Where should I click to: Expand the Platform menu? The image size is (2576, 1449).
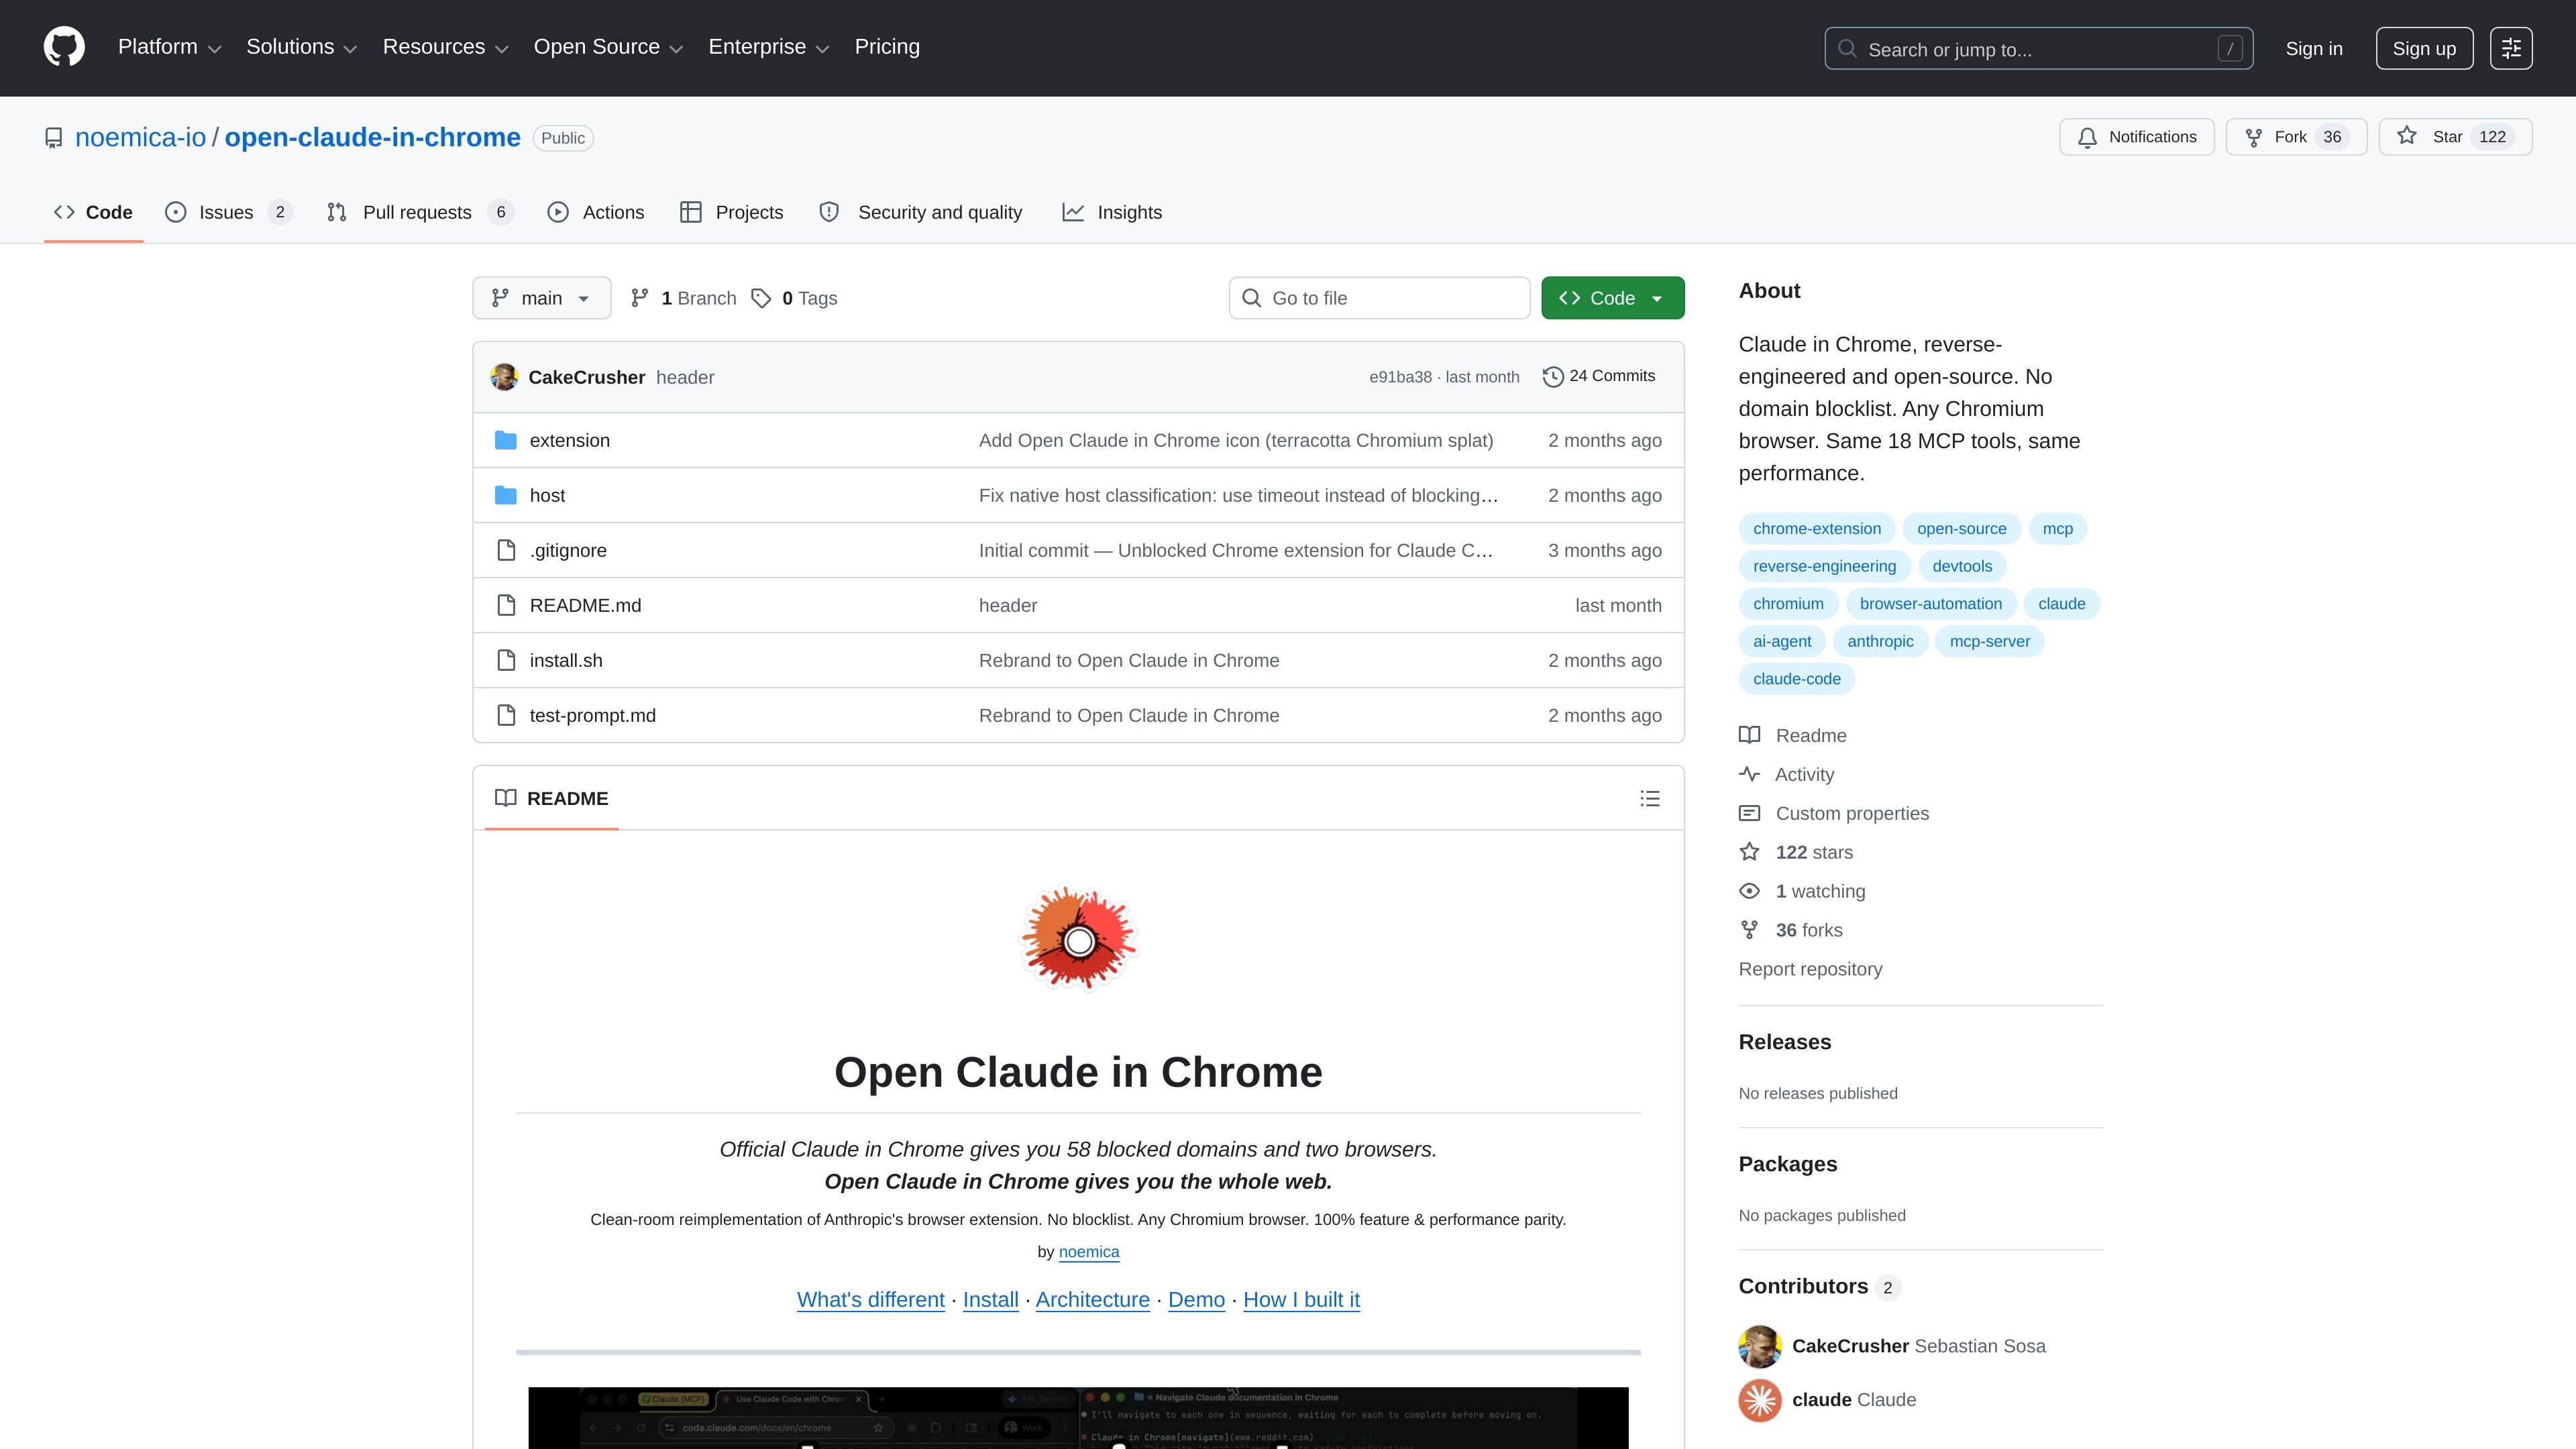169,47
